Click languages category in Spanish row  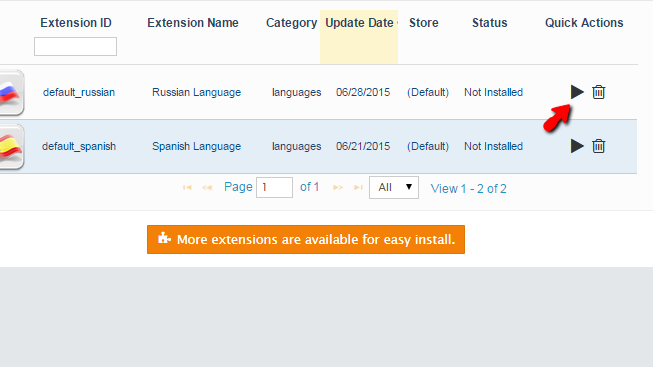pyautogui.click(x=297, y=146)
